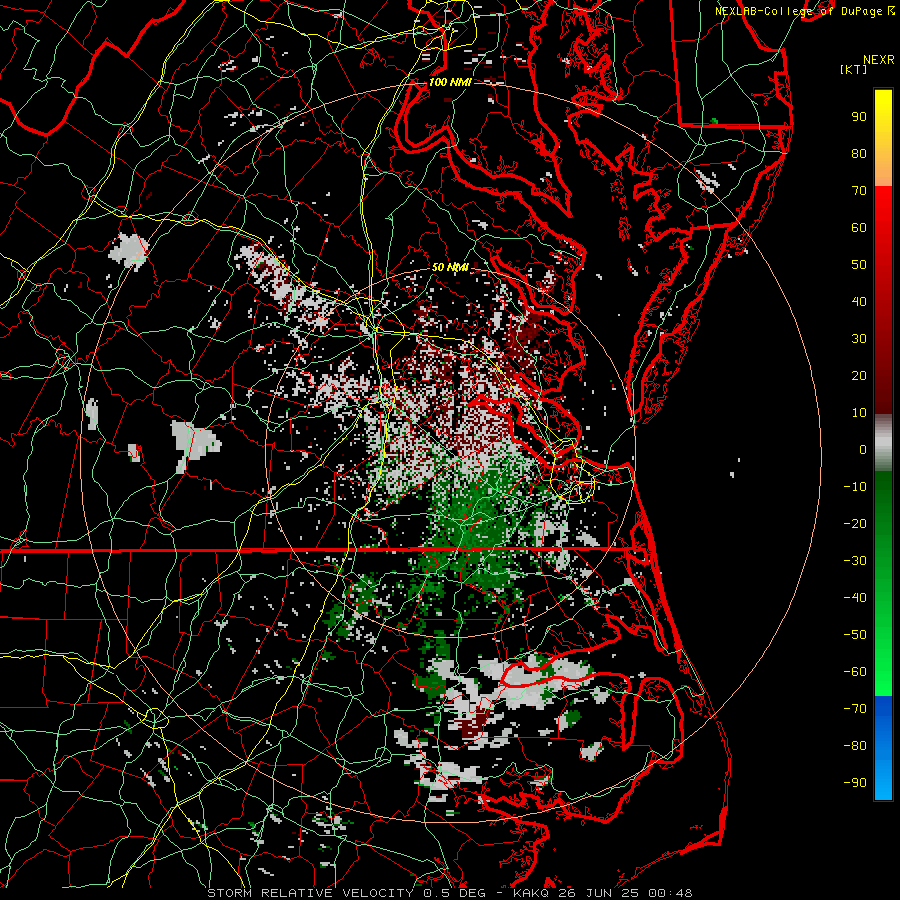Image resolution: width=900 pixels, height=900 pixels.
Task: Select the 30 label on the velocity scale
Action: click(859, 339)
